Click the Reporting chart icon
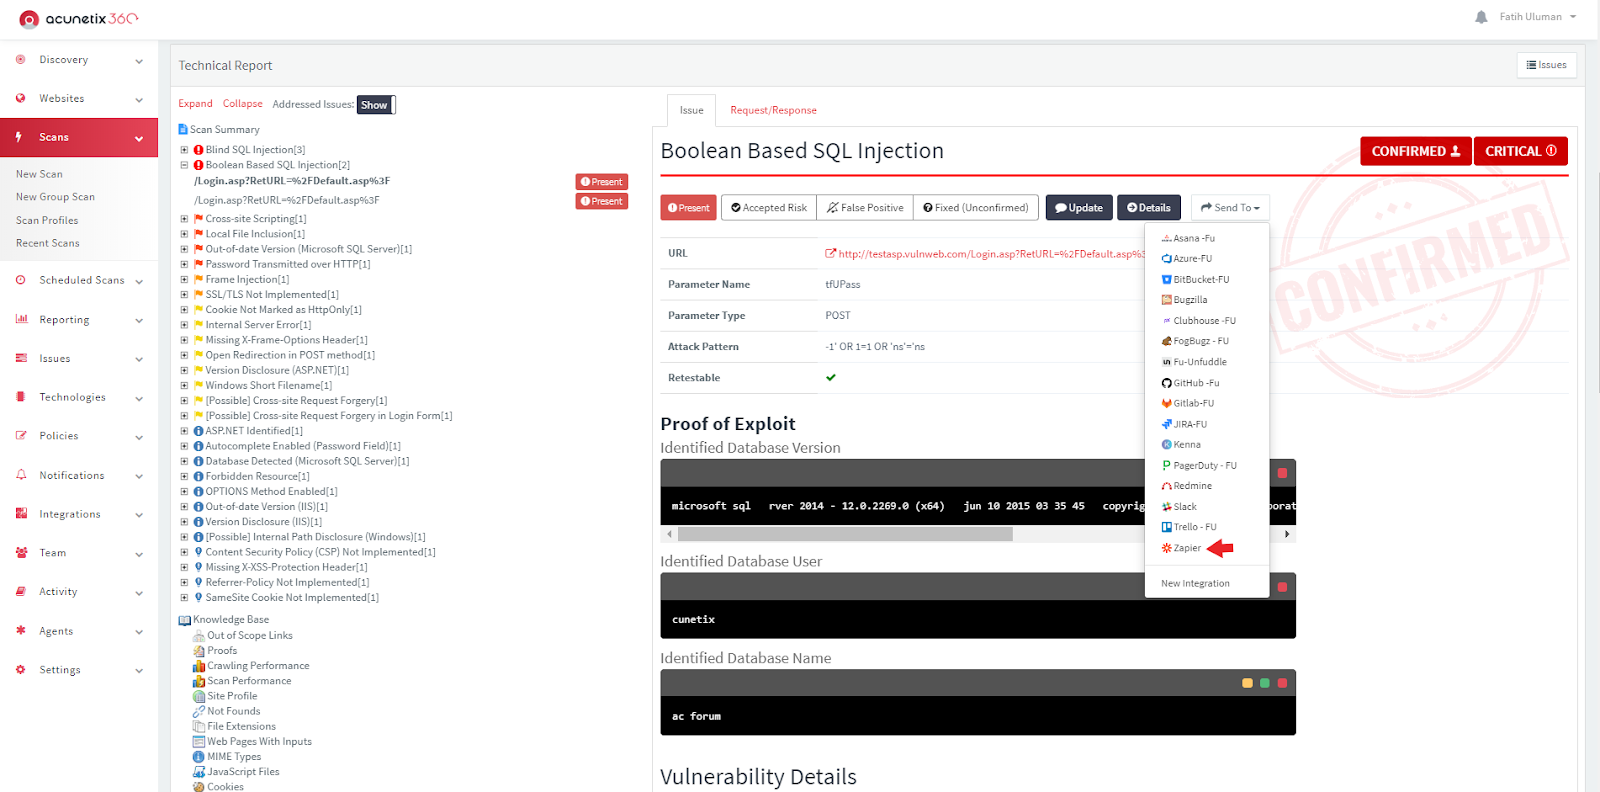The image size is (1600, 792). [21, 319]
